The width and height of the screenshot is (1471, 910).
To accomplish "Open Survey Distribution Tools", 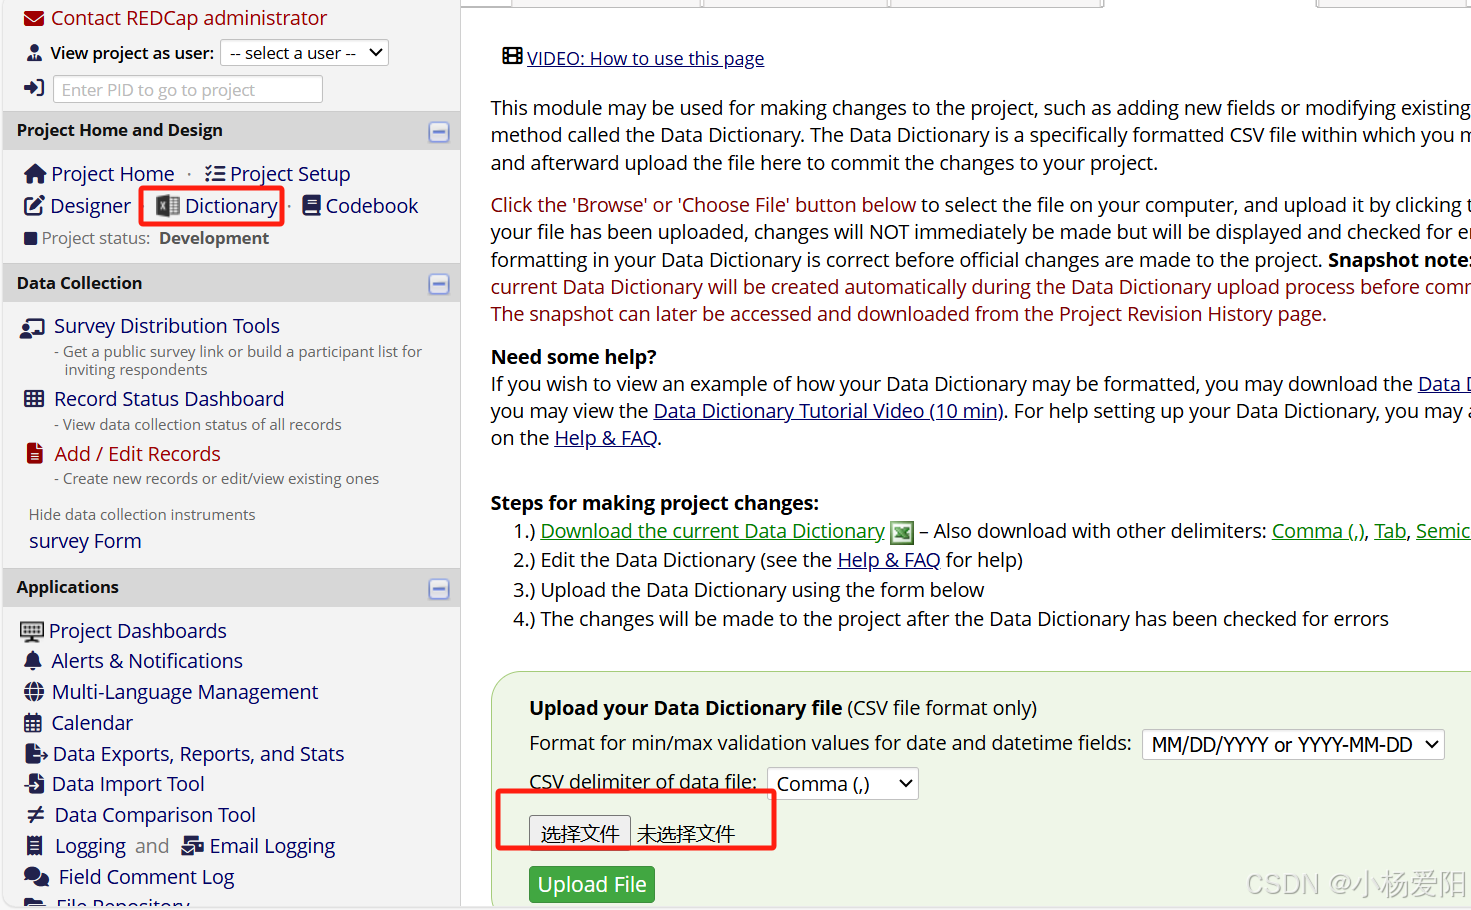I will click(x=167, y=326).
